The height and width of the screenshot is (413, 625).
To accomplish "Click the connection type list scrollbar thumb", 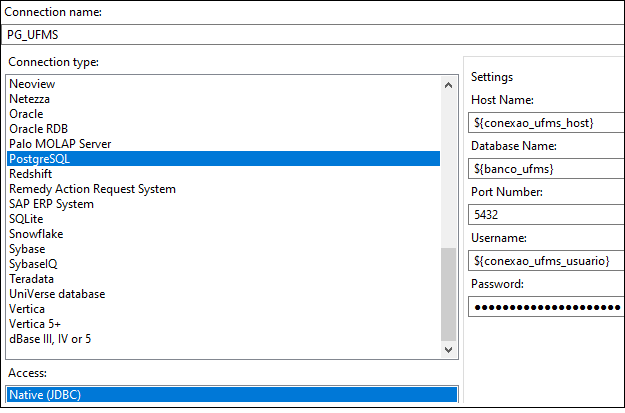I will [x=448, y=295].
